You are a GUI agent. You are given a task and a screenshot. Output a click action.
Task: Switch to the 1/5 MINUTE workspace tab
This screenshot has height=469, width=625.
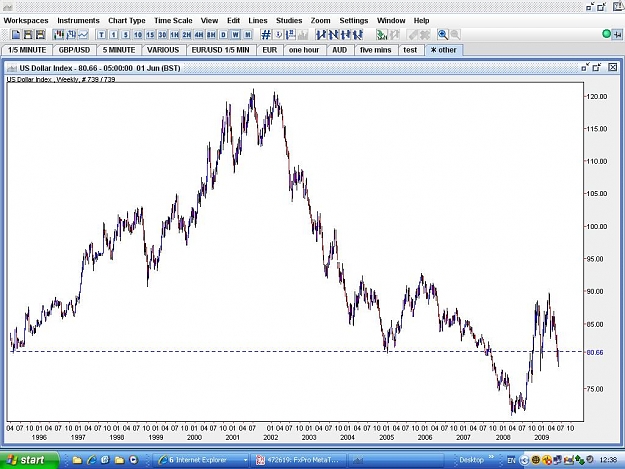(27, 50)
